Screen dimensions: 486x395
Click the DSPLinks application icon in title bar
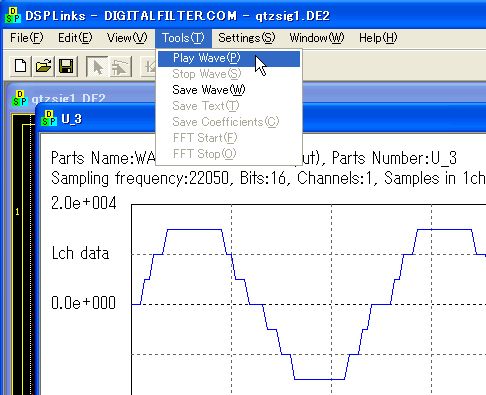(13, 15)
